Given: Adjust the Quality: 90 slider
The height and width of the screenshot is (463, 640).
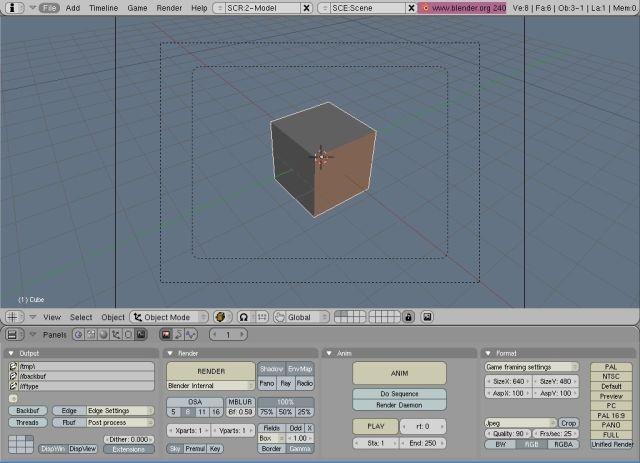Looking at the screenshot, I should (x=508, y=434).
